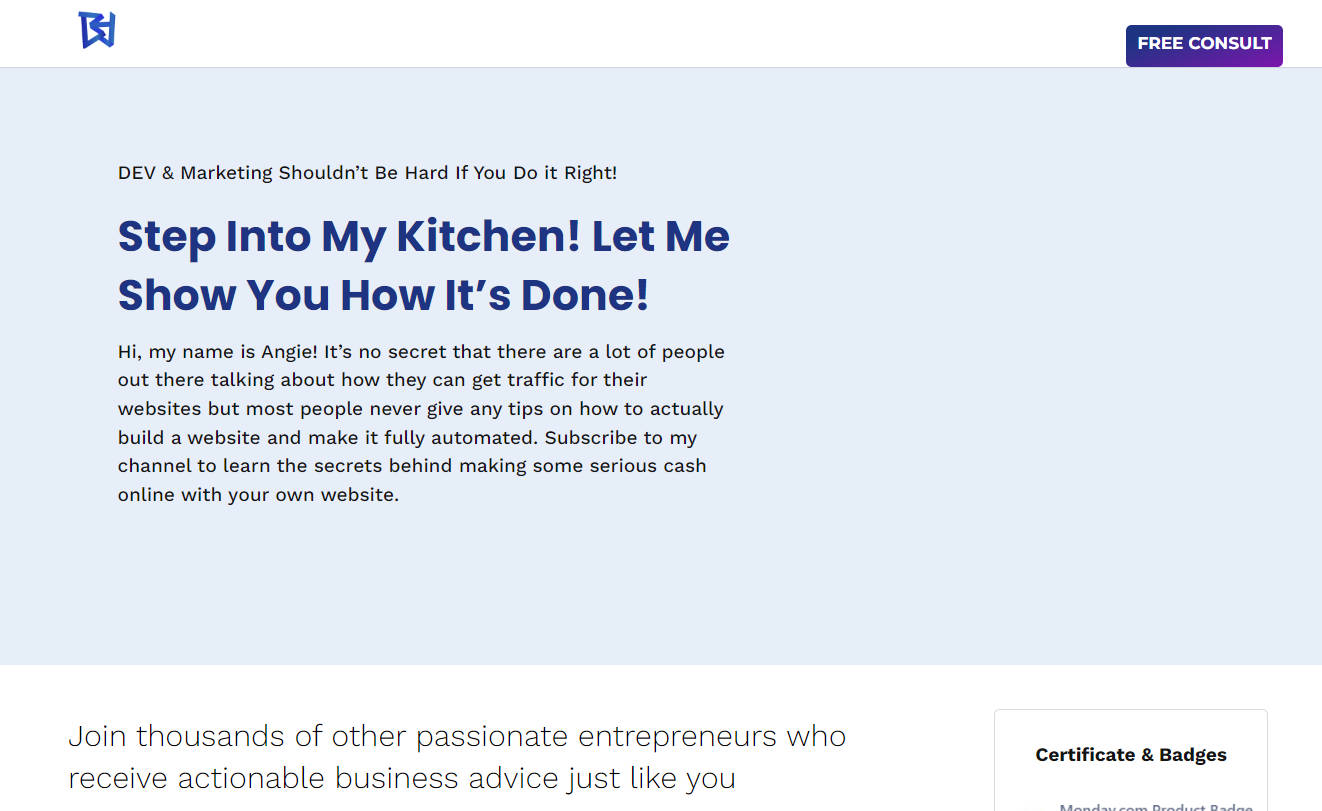The width and height of the screenshot is (1322, 811).
Task: Click the blue site logo icon
Action: coord(97,30)
